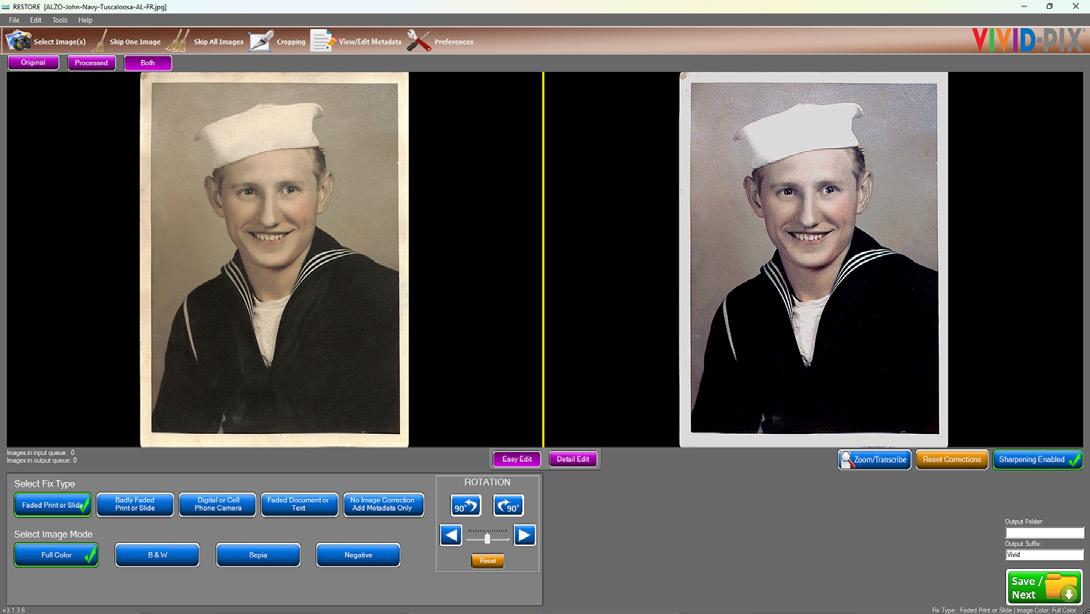Open the Tools menu
This screenshot has width=1090, height=614.
pos(60,20)
